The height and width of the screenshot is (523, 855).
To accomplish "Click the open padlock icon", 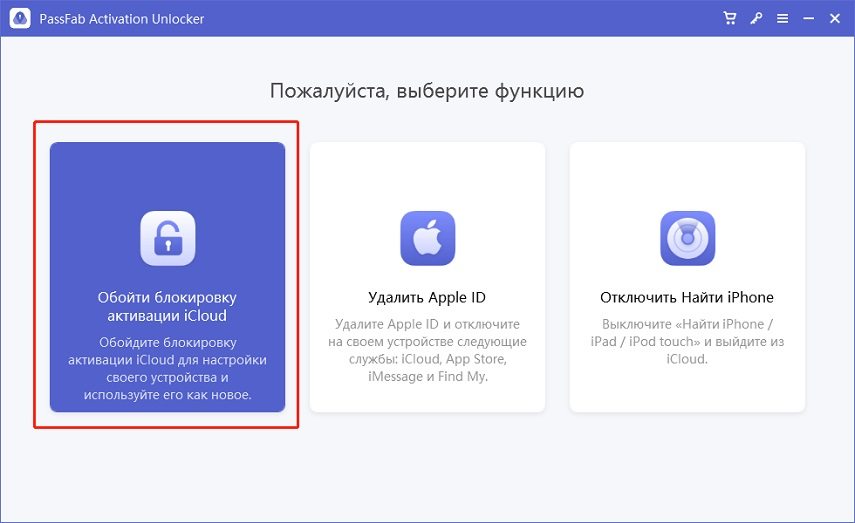I will click(x=168, y=238).
